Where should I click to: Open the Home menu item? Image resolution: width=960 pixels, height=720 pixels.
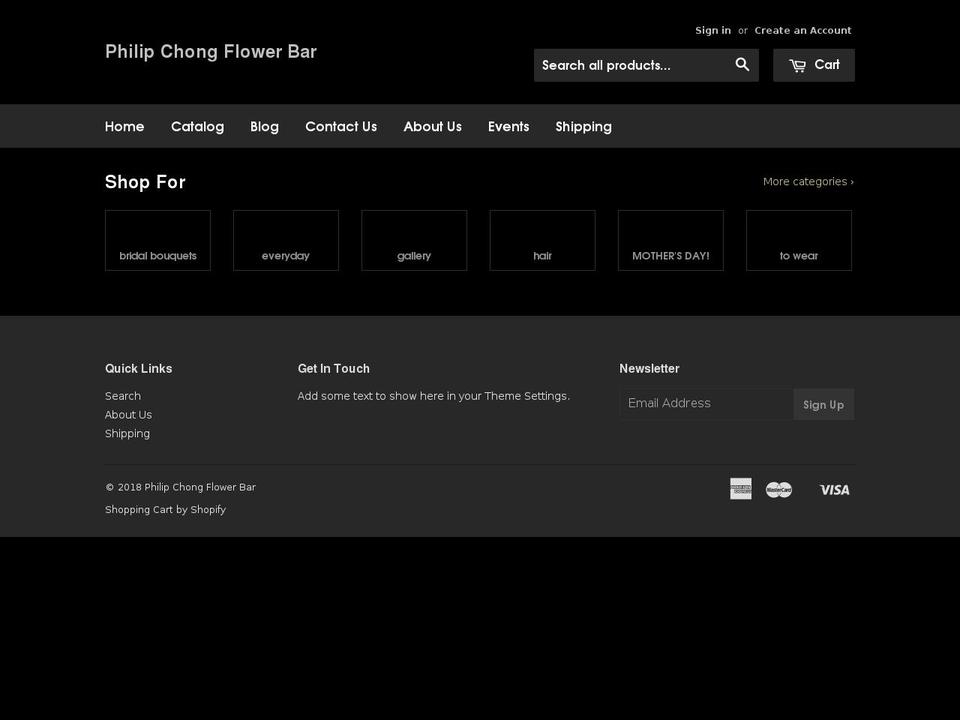click(124, 127)
